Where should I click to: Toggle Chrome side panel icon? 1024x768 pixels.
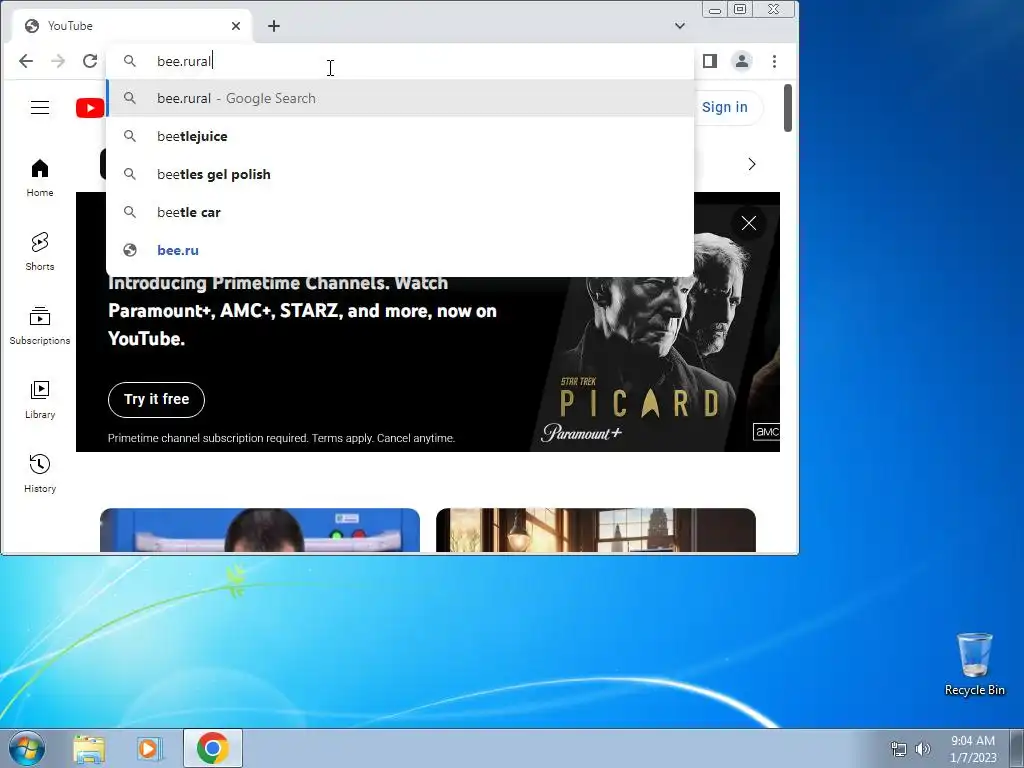[x=710, y=61]
